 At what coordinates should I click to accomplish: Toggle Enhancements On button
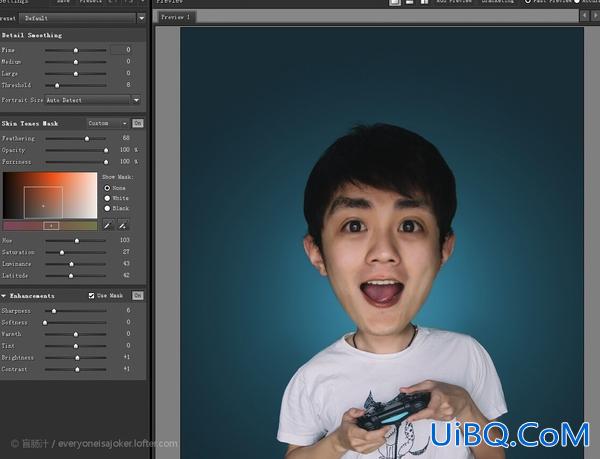pos(138,296)
